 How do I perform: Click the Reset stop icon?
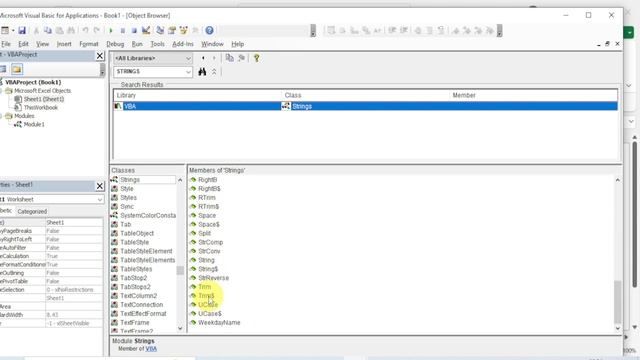pyautogui.click(x=134, y=31)
